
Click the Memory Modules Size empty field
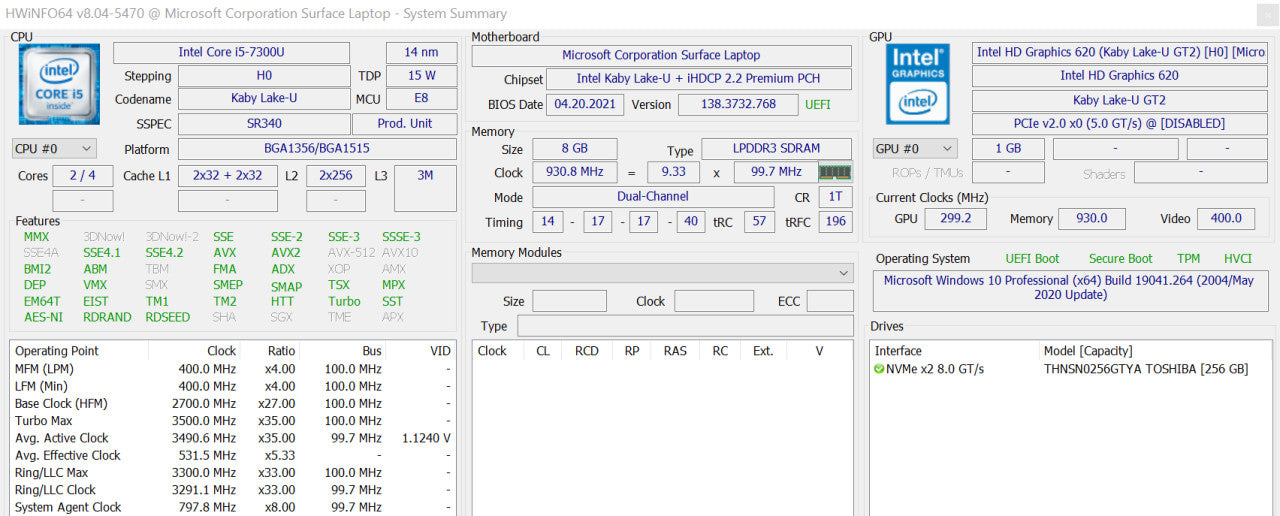pyautogui.click(x=569, y=301)
